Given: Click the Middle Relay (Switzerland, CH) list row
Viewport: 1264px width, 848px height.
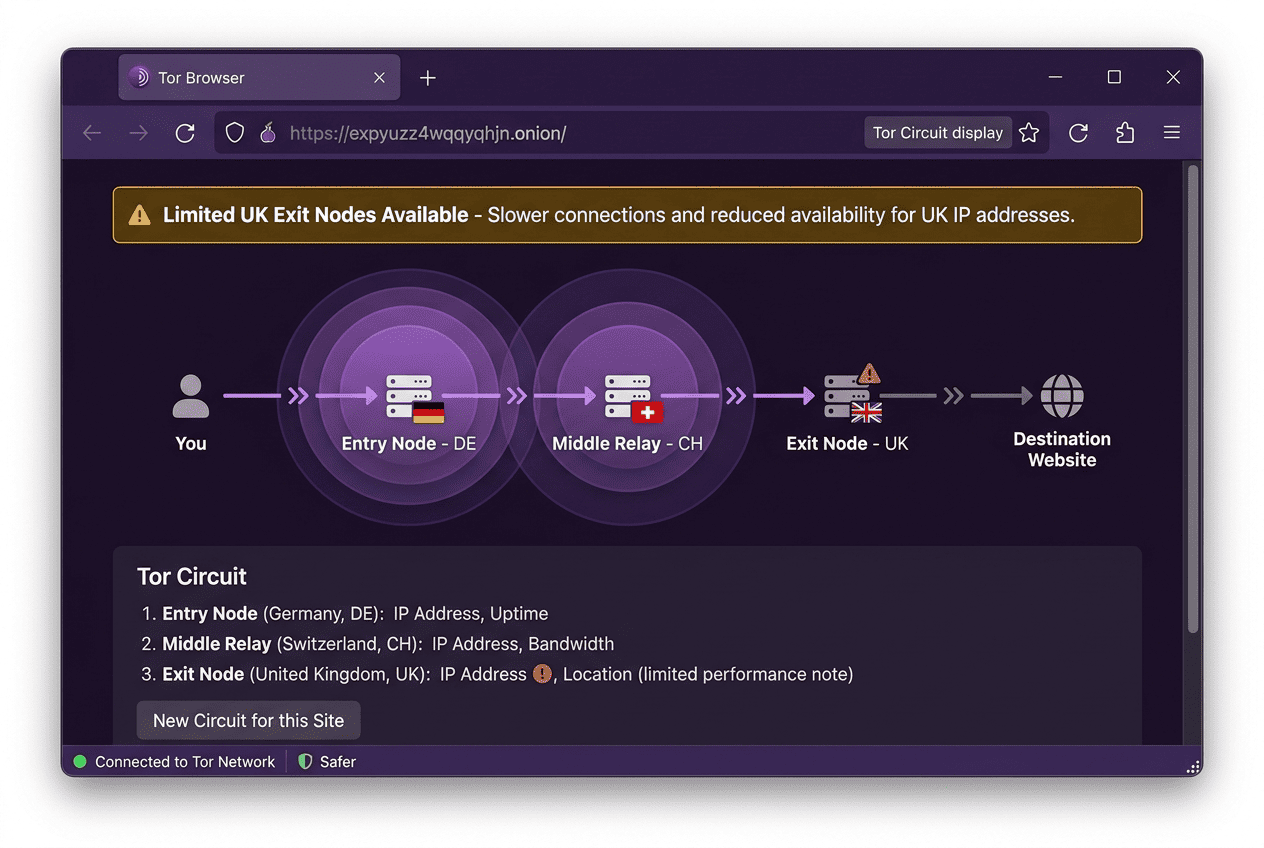Looking at the screenshot, I should point(378,644).
